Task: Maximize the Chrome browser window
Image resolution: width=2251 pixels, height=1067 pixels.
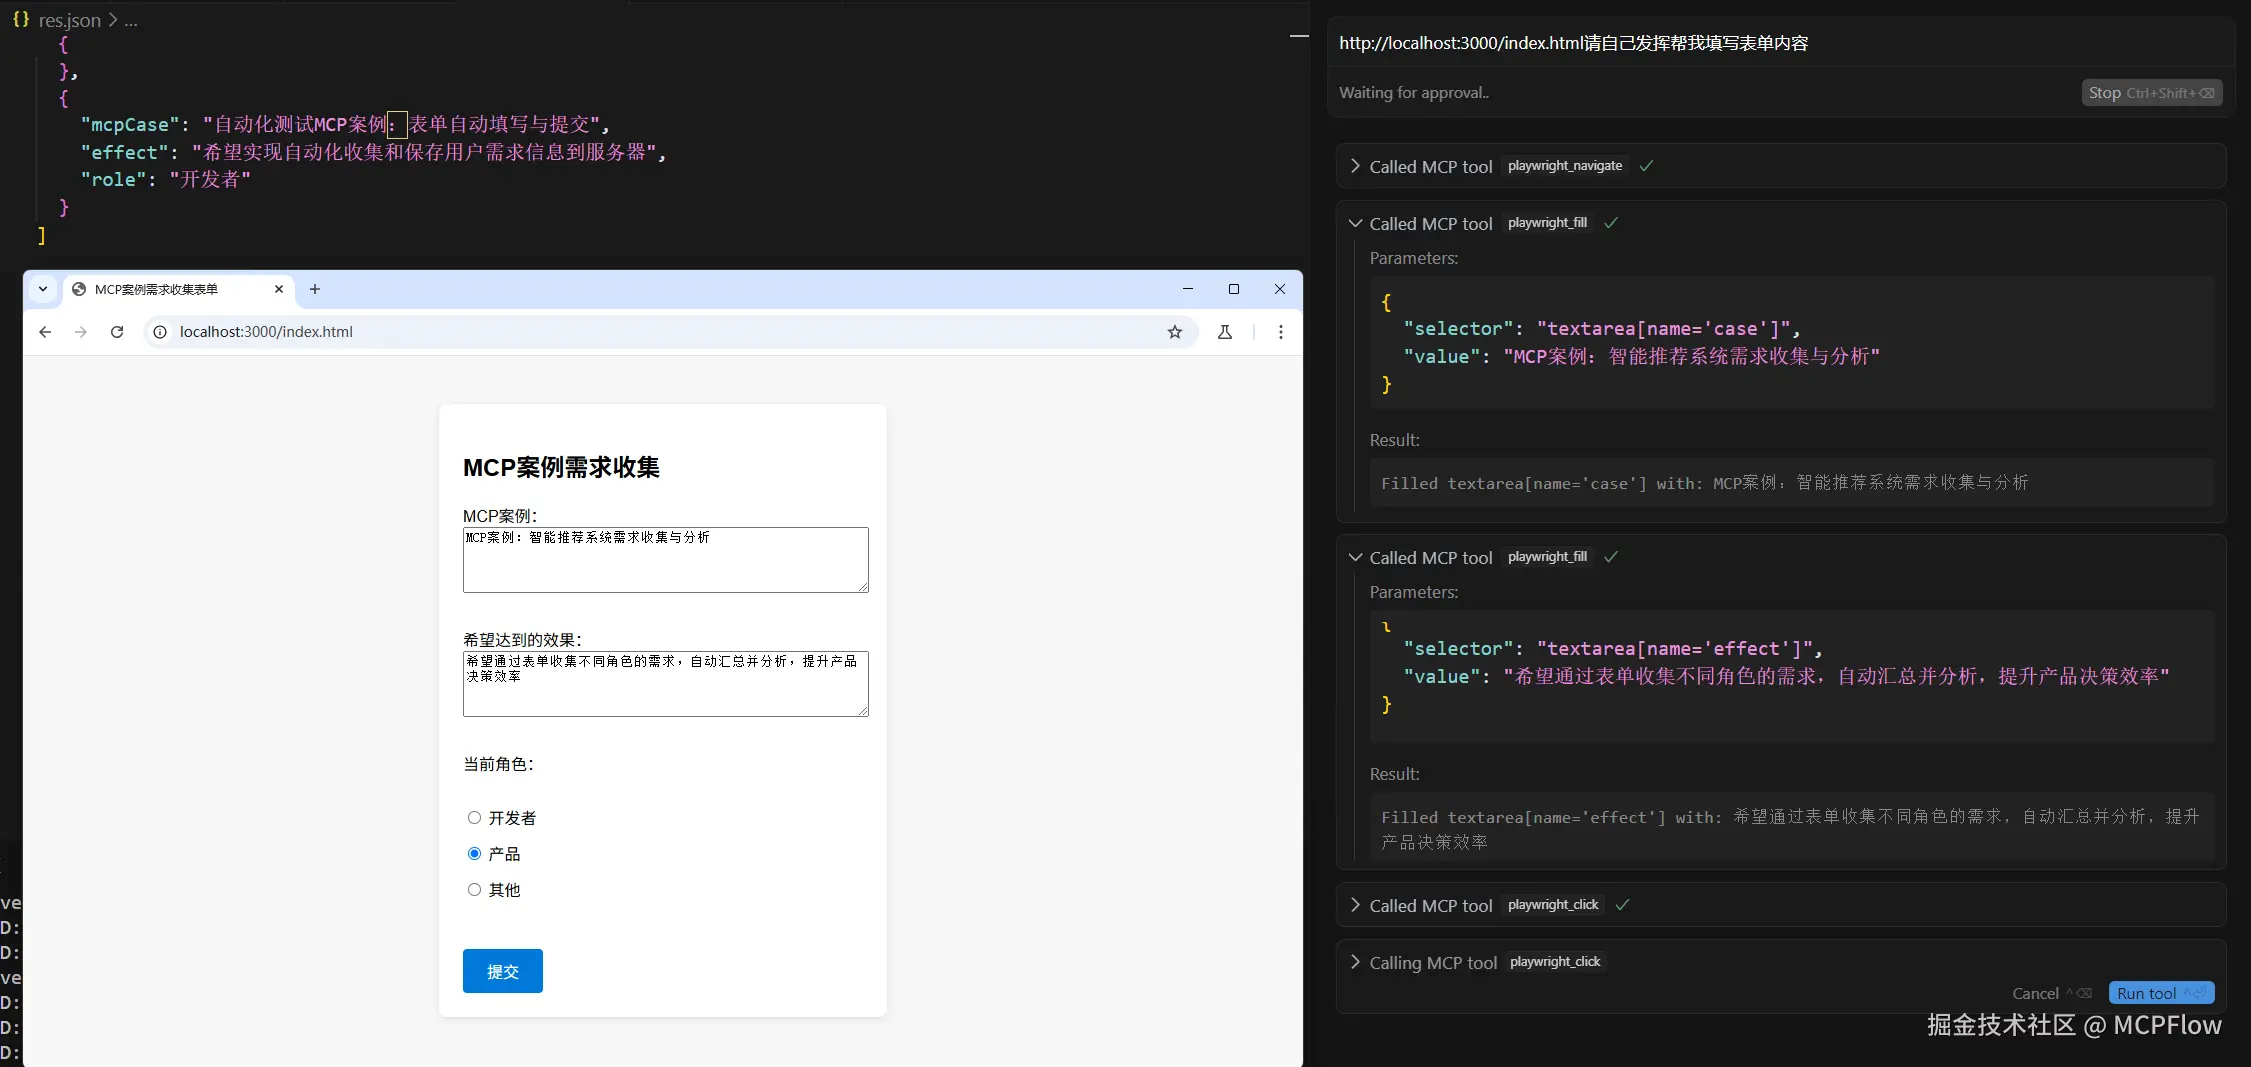Action: point(1234,289)
